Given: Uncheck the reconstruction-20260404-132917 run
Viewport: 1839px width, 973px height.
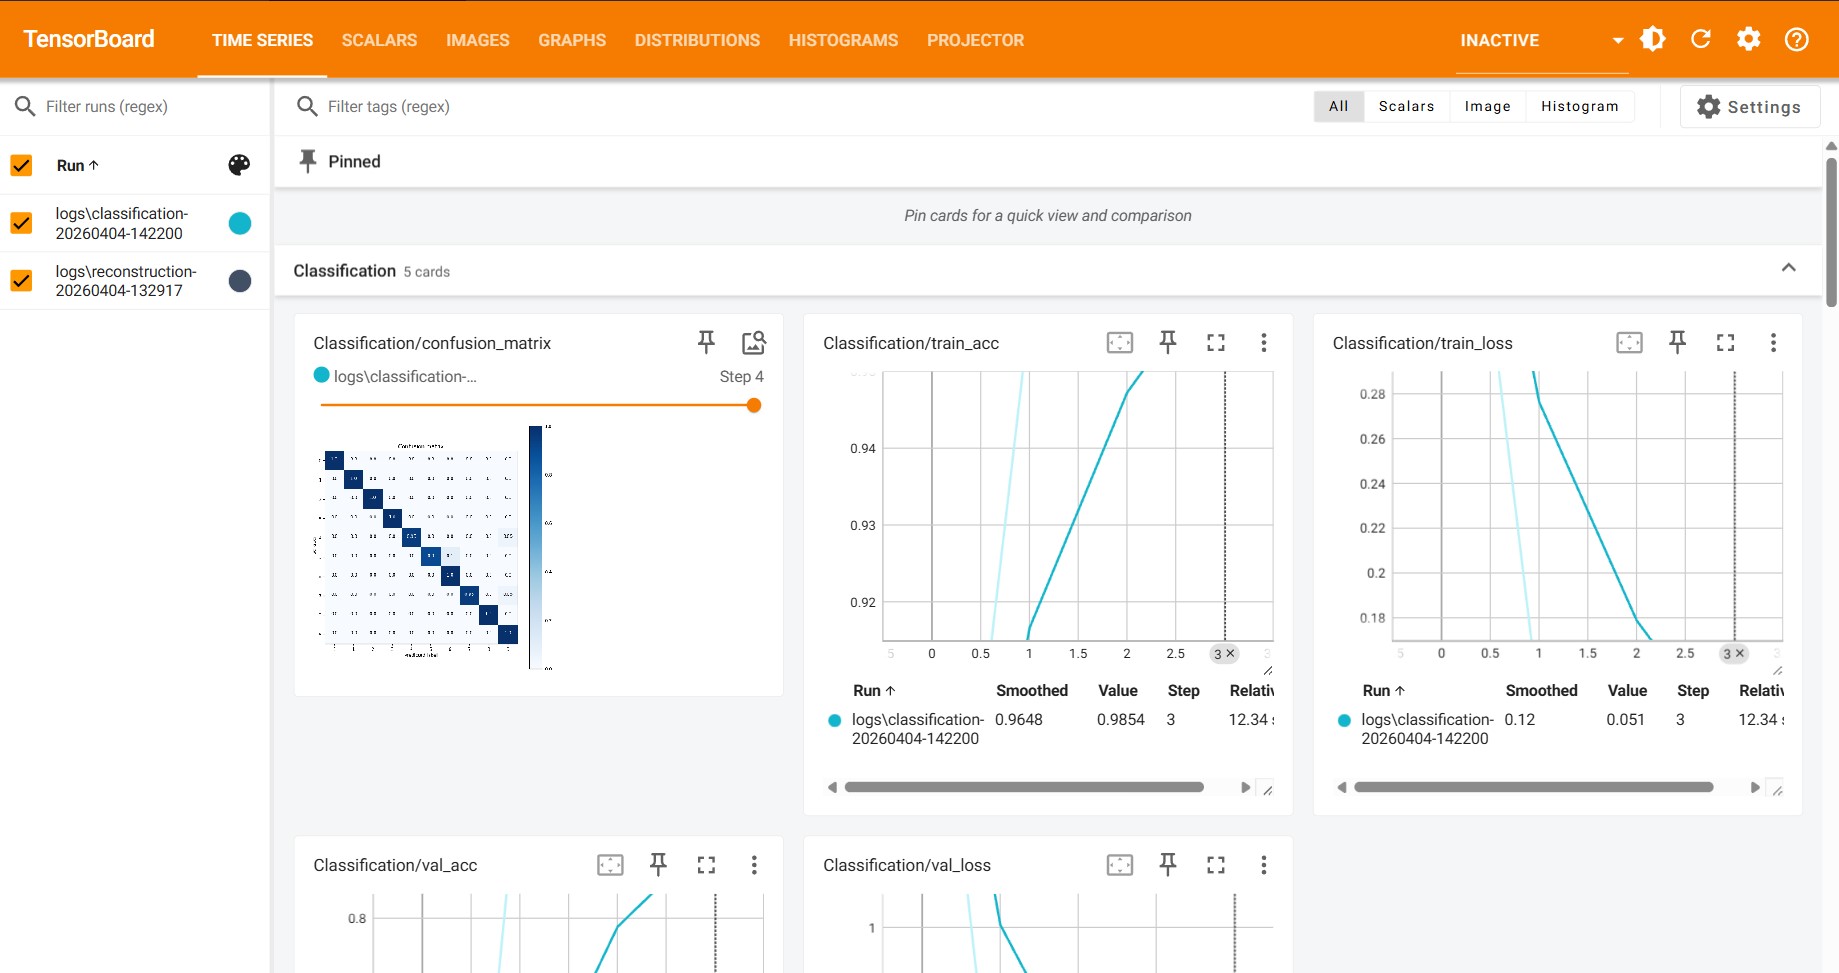Looking at the screenshot, I should click(21, 281).
